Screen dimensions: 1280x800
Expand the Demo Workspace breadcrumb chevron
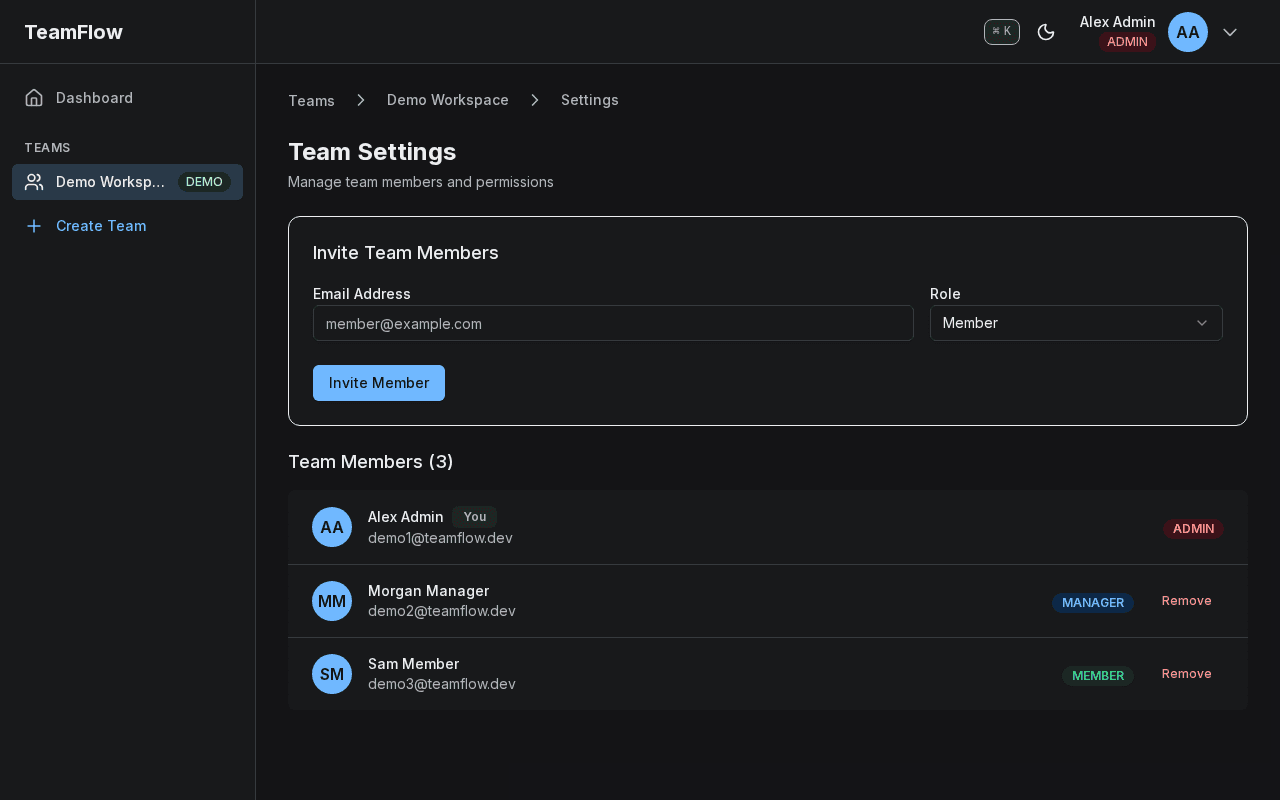534,100
